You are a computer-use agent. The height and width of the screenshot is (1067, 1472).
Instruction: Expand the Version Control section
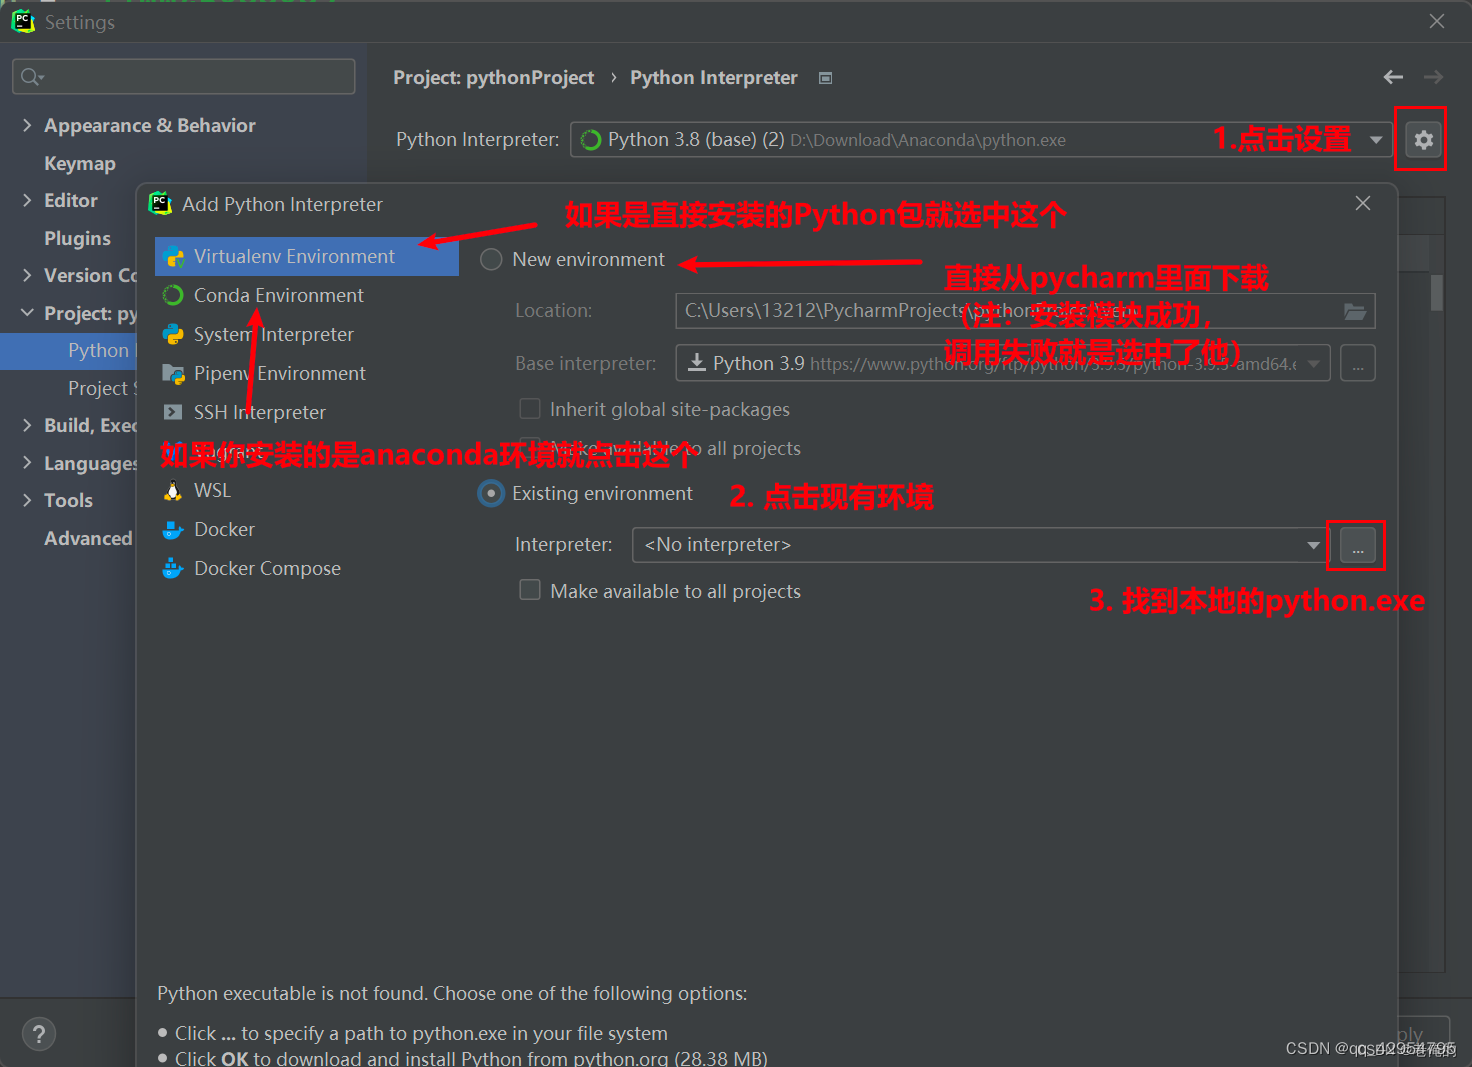point(27,275)
